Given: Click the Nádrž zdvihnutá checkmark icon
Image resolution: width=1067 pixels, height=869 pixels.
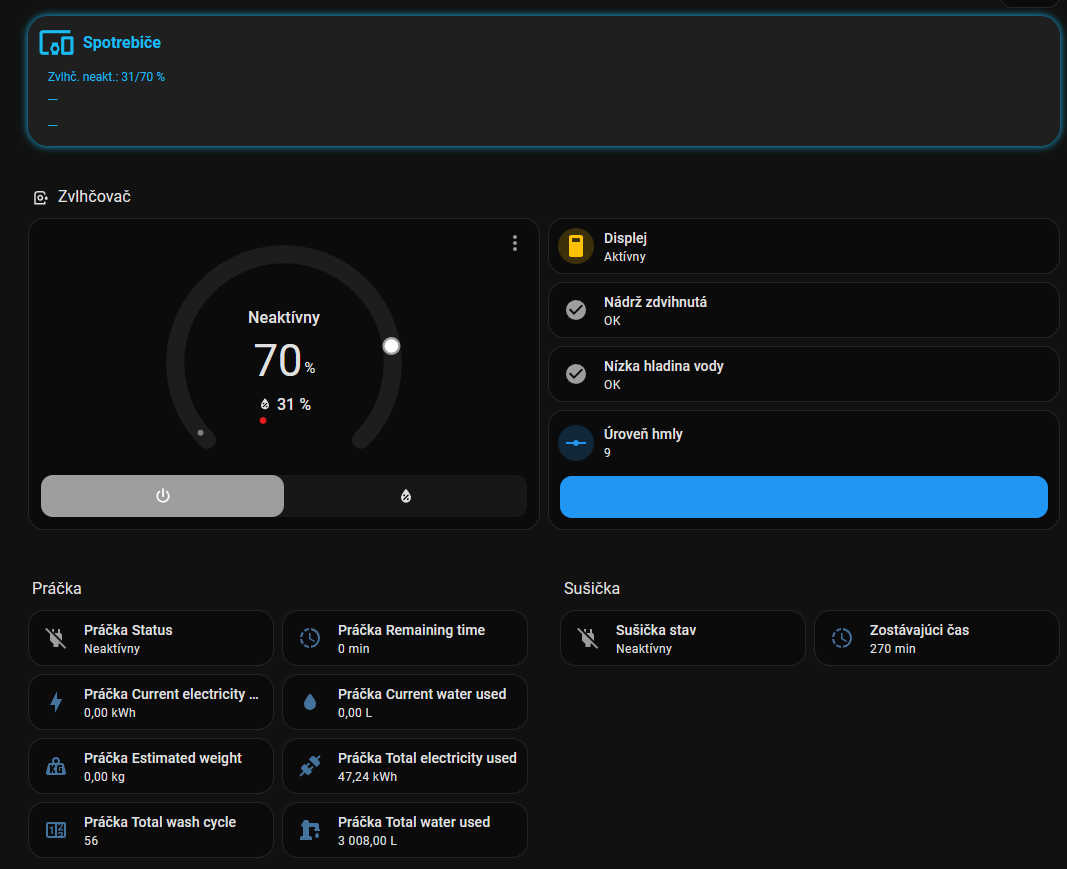Looking at the screenshot, I should (x=576, y=310).
